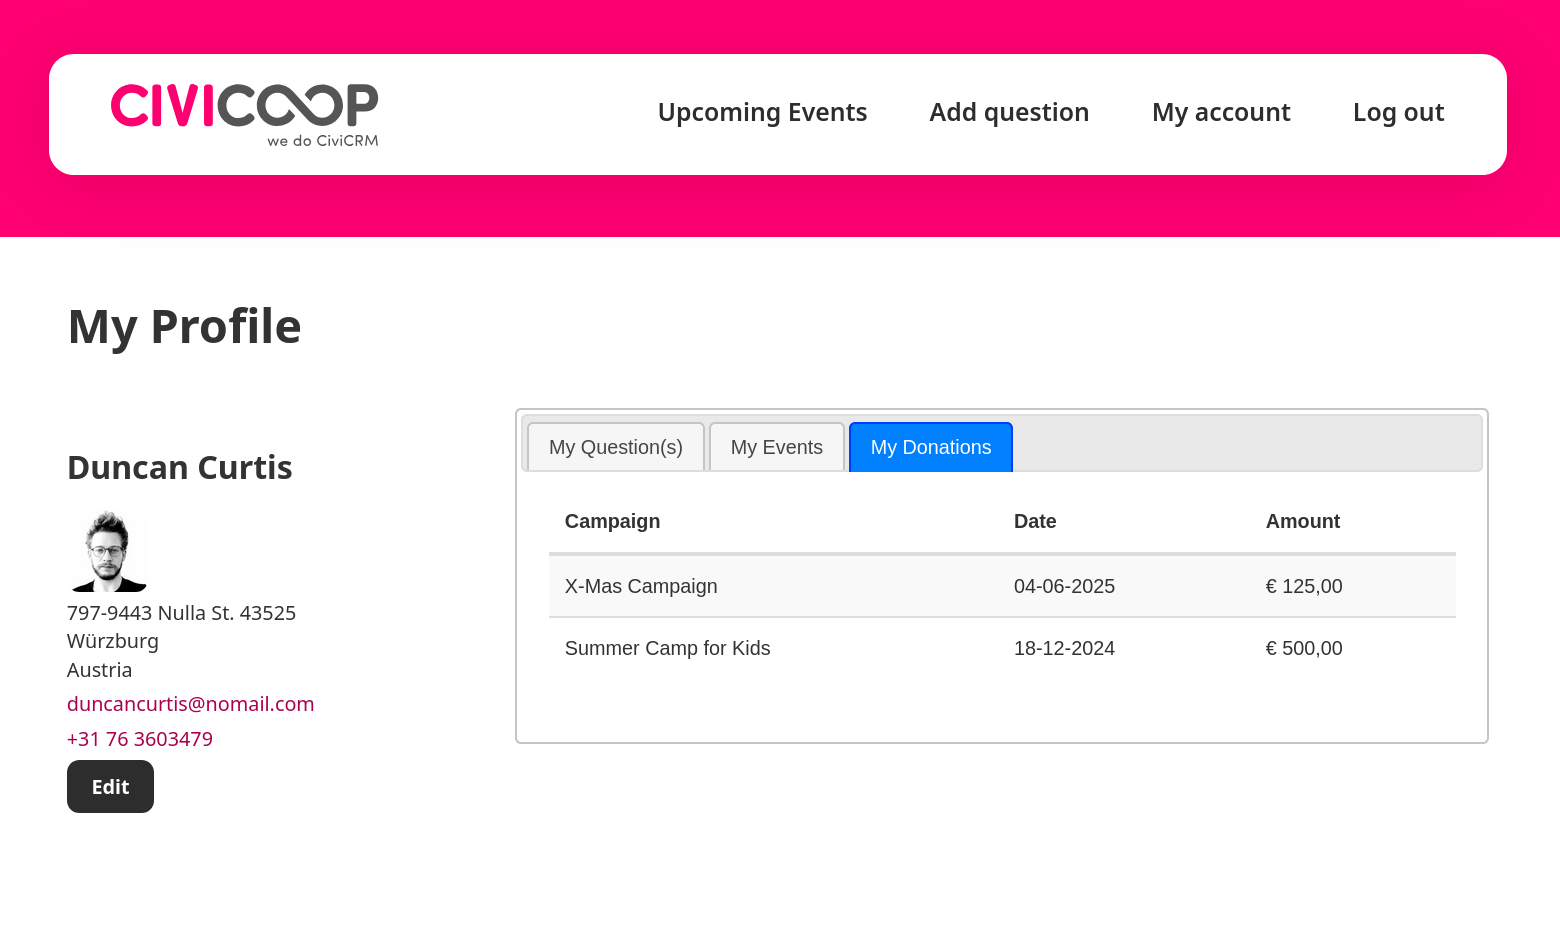Click the My Profile heading
This screenshot has height=939, width=1560.
coord(184,327)
